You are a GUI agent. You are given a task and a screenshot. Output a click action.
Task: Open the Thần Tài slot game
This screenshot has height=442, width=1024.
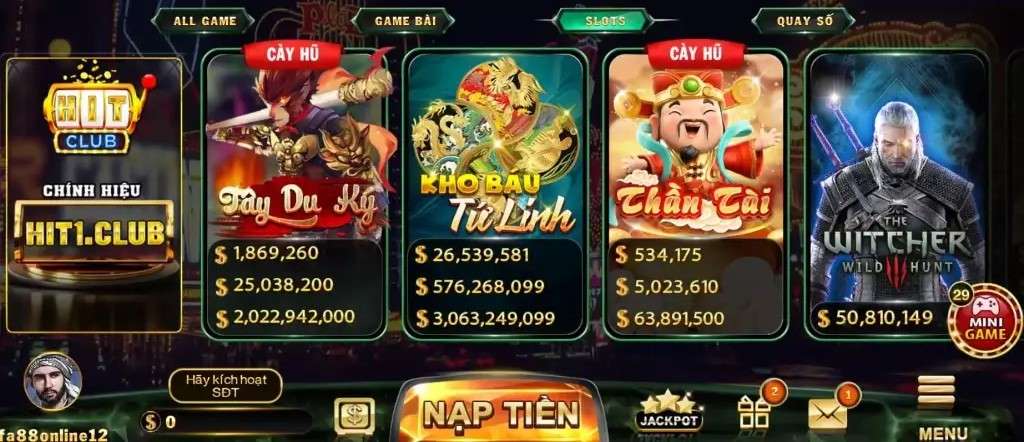pos(695,195)
